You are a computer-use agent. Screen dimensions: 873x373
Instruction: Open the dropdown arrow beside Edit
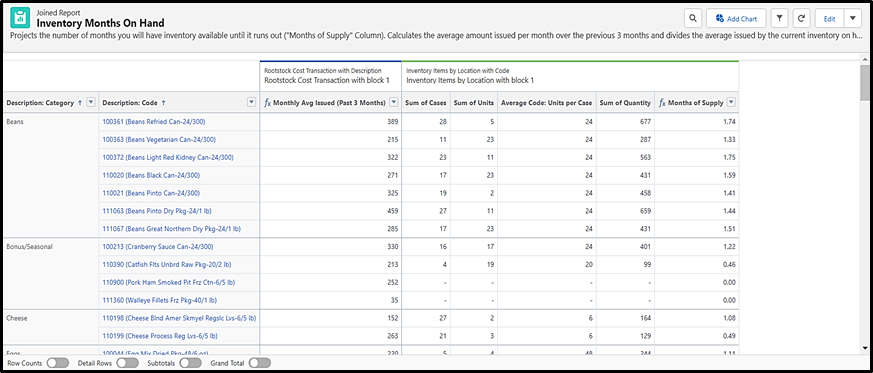853,18
